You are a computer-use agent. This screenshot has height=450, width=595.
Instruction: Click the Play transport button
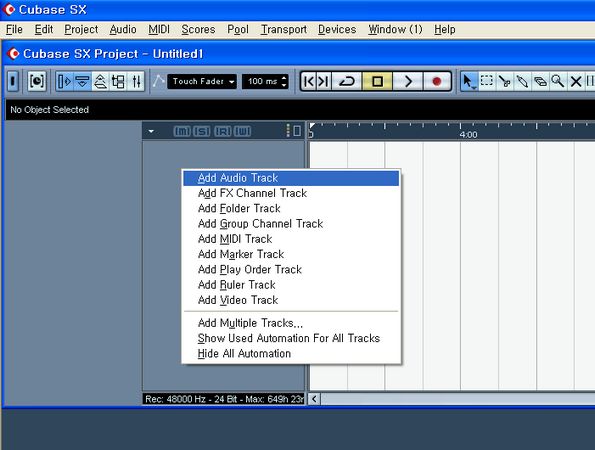coord(408,81)
